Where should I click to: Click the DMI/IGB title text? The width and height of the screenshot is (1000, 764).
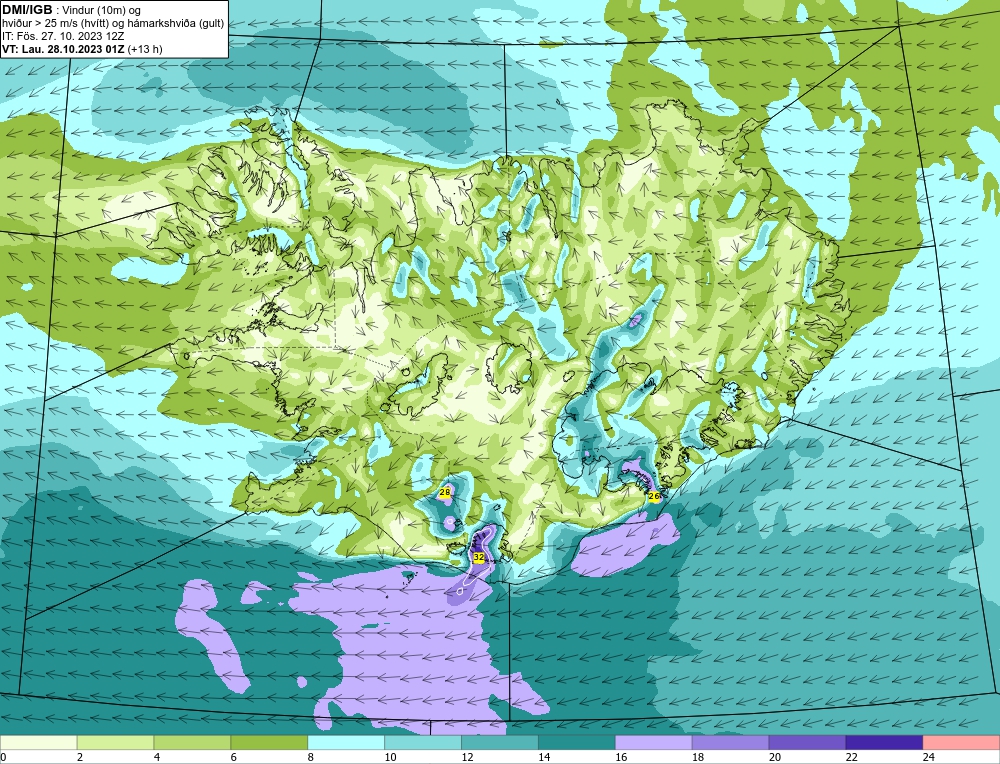[27, 10]
